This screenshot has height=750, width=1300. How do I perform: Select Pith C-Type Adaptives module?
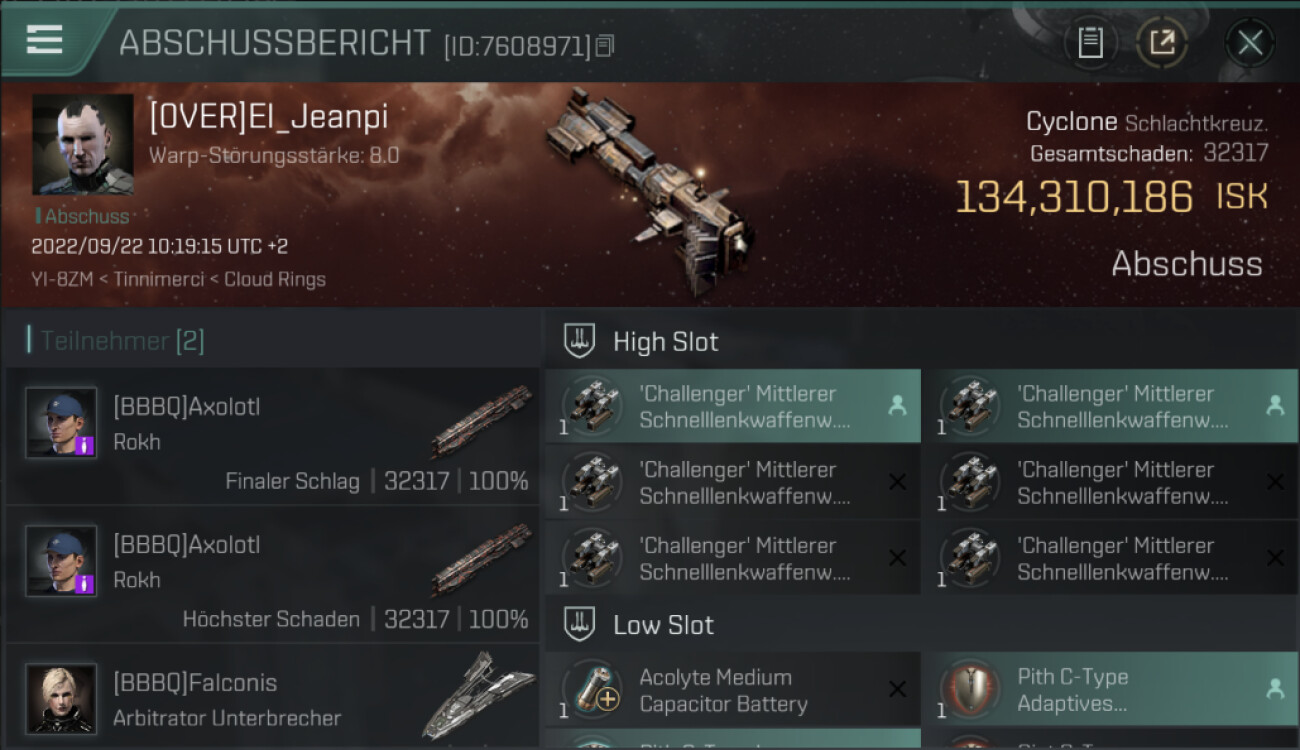pos(1110,690)
